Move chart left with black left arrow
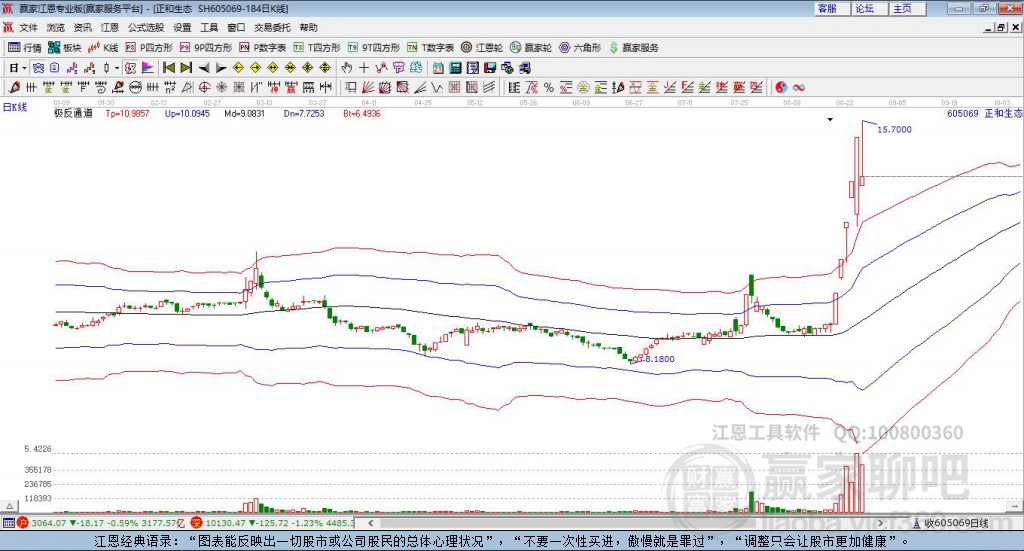This screenshot has height=551, width=1024. [x=204, y=67]
